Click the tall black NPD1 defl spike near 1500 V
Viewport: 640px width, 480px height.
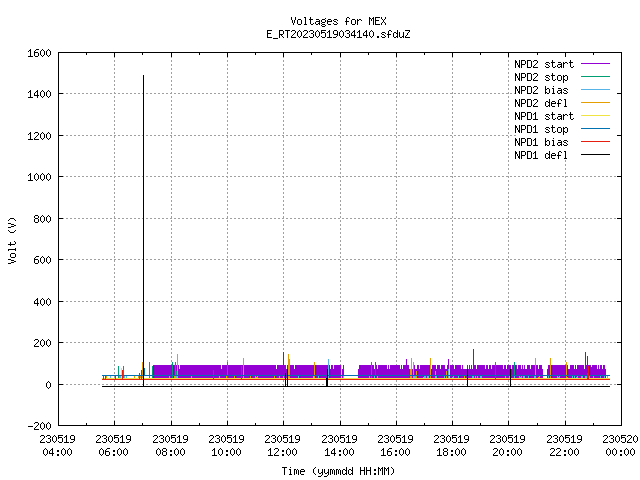click(x=143, y=229)
